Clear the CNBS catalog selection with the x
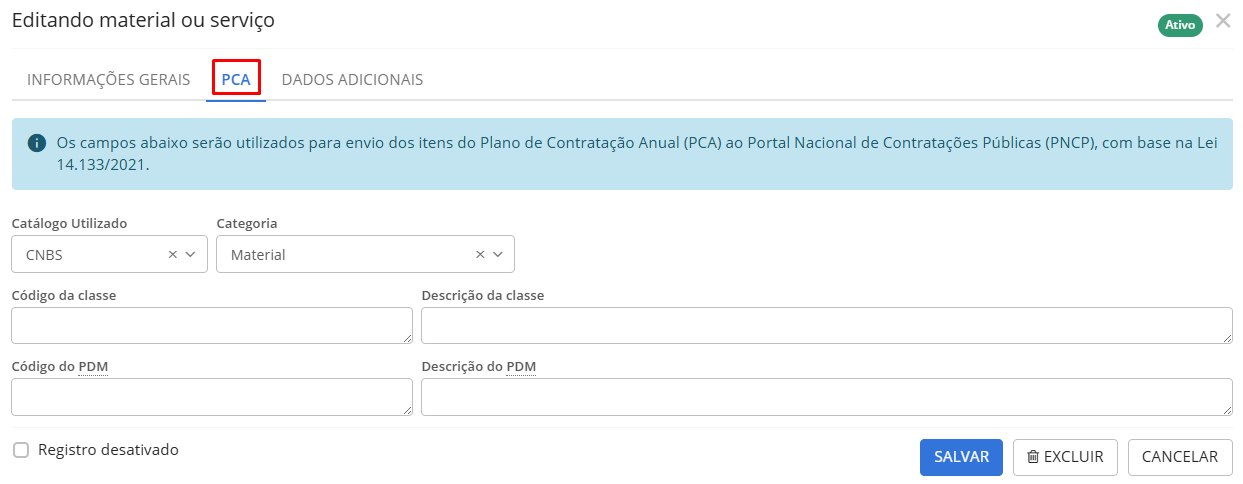This screenshot has width=1243, height=484. click(x=172, y=254)
